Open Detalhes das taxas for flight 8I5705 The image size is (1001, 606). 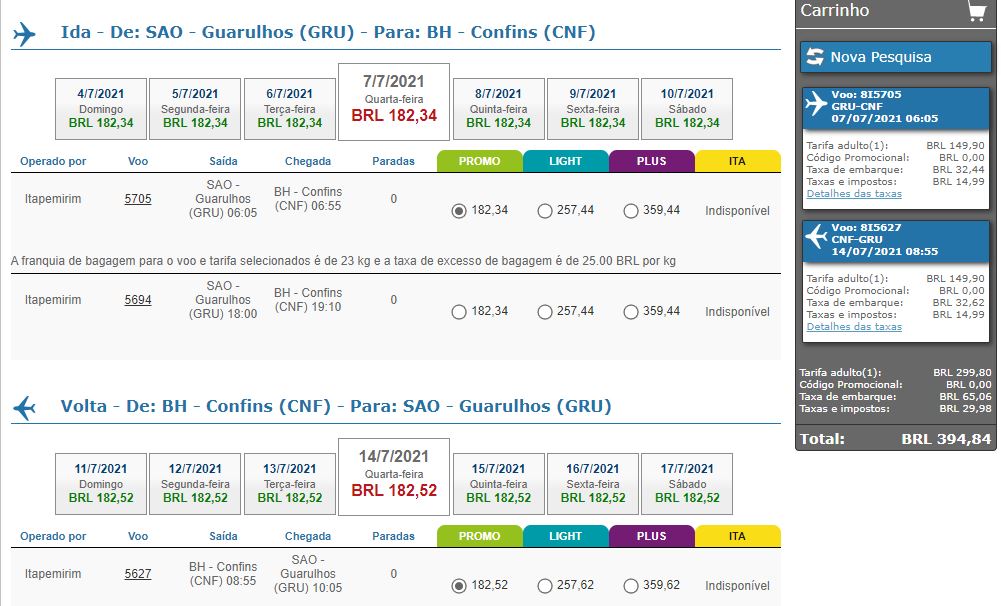854,193
